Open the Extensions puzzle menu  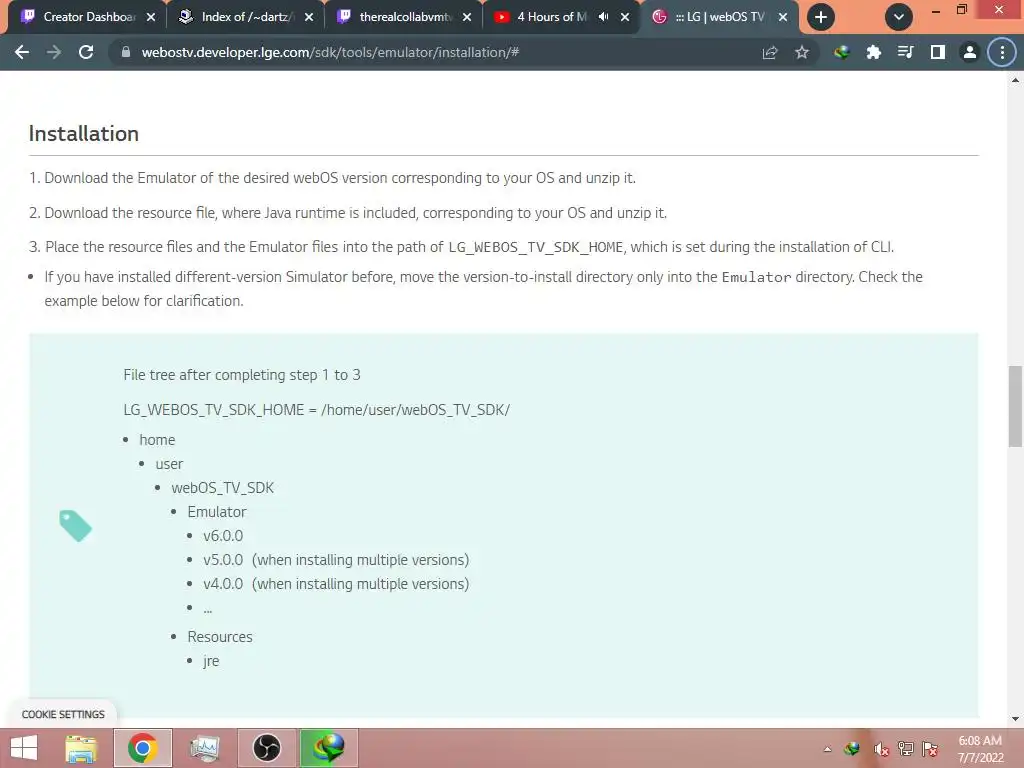point(873,52)
